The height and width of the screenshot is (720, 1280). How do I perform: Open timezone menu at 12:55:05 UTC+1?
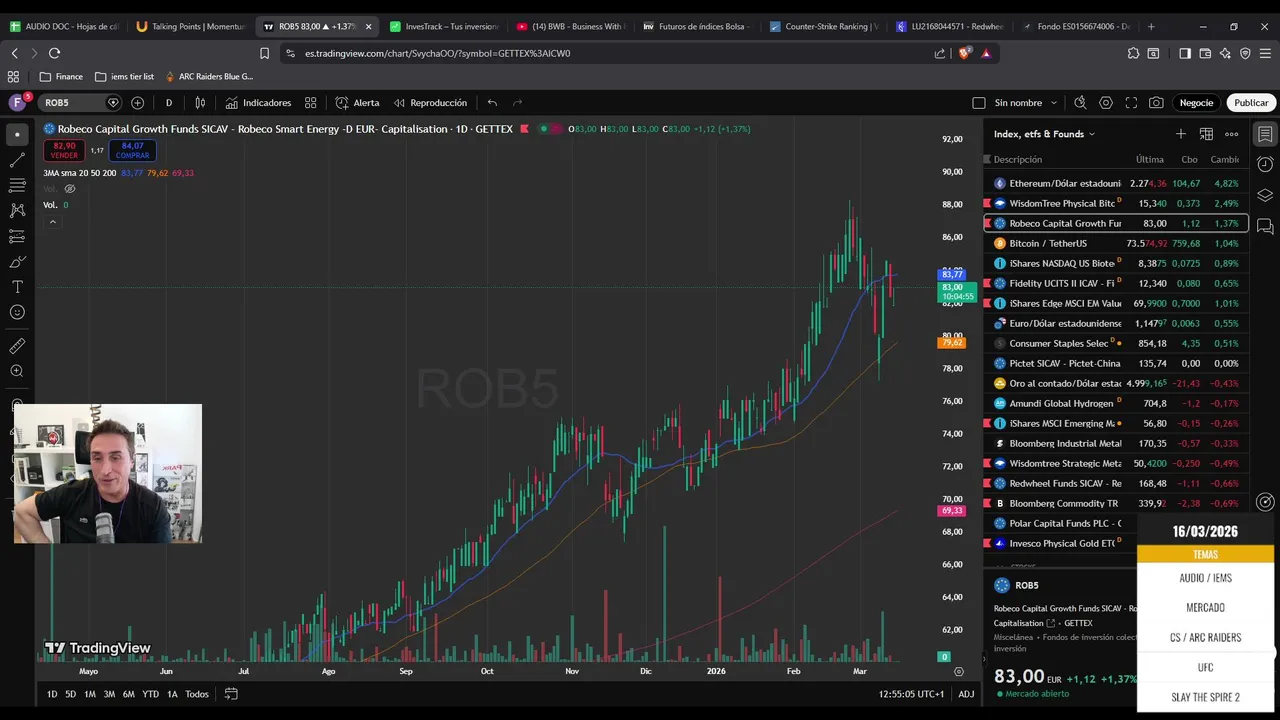click(912, 694)
